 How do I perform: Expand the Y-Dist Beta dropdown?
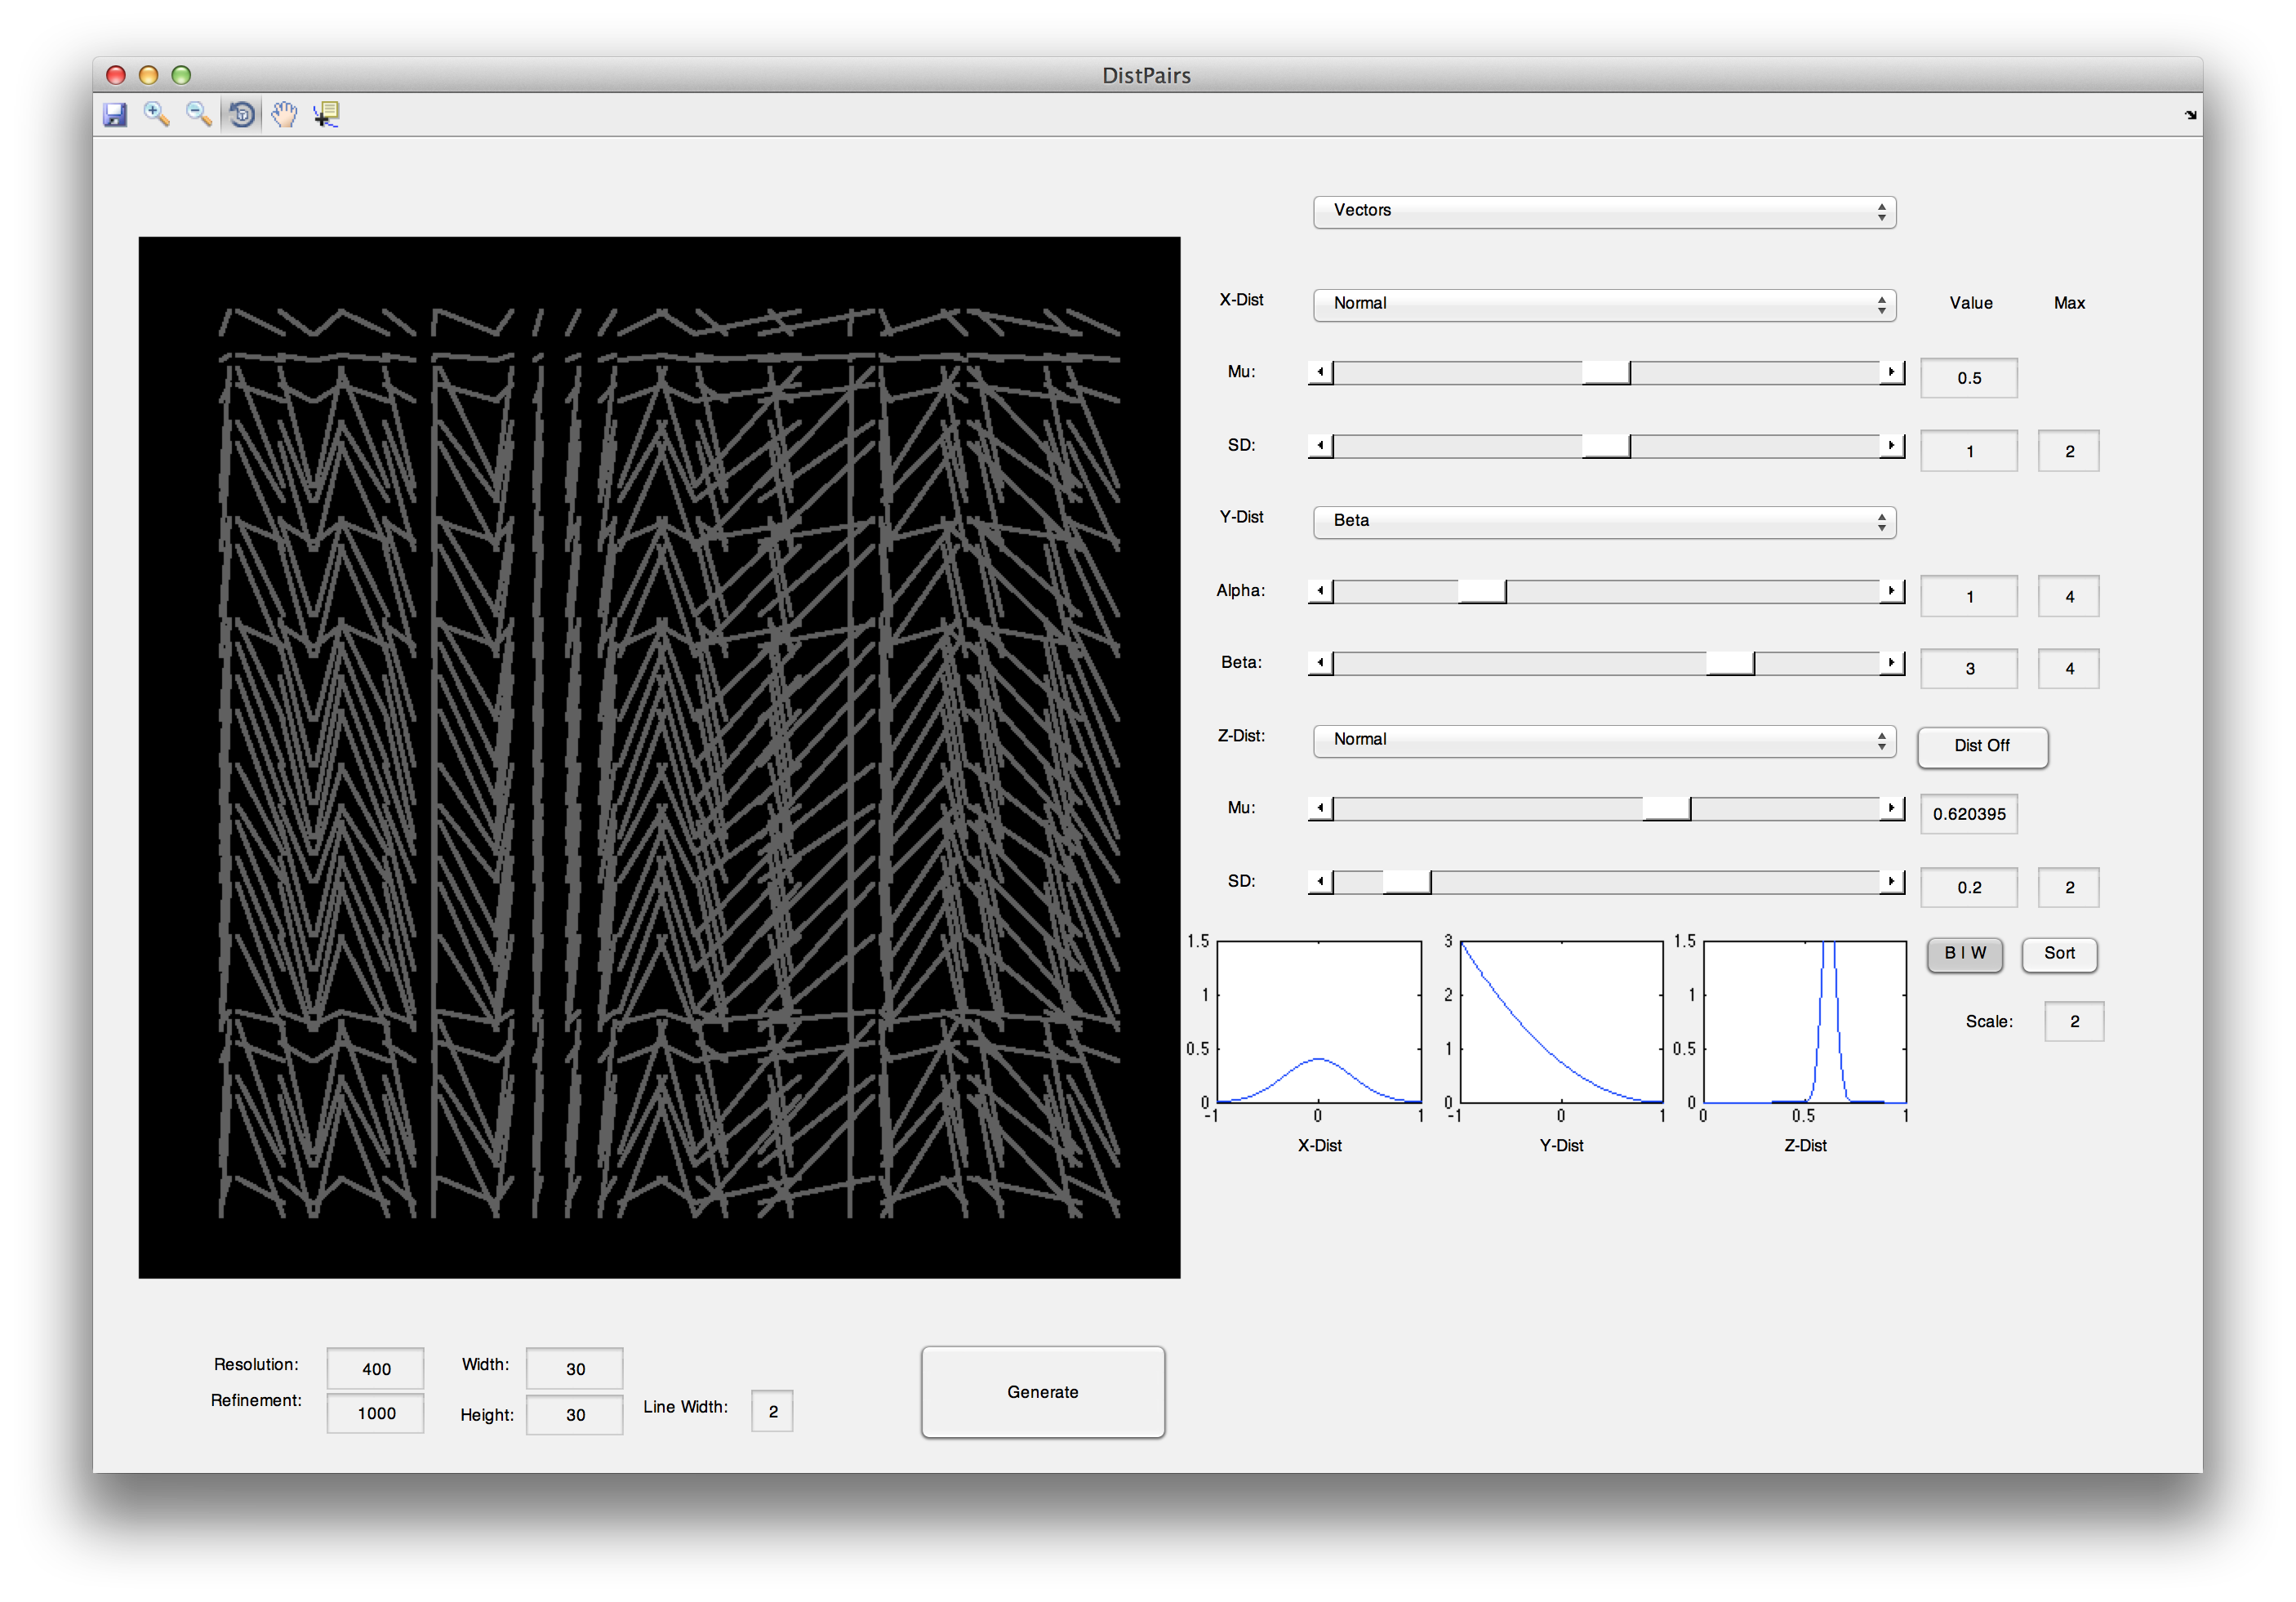(1603, 521)
